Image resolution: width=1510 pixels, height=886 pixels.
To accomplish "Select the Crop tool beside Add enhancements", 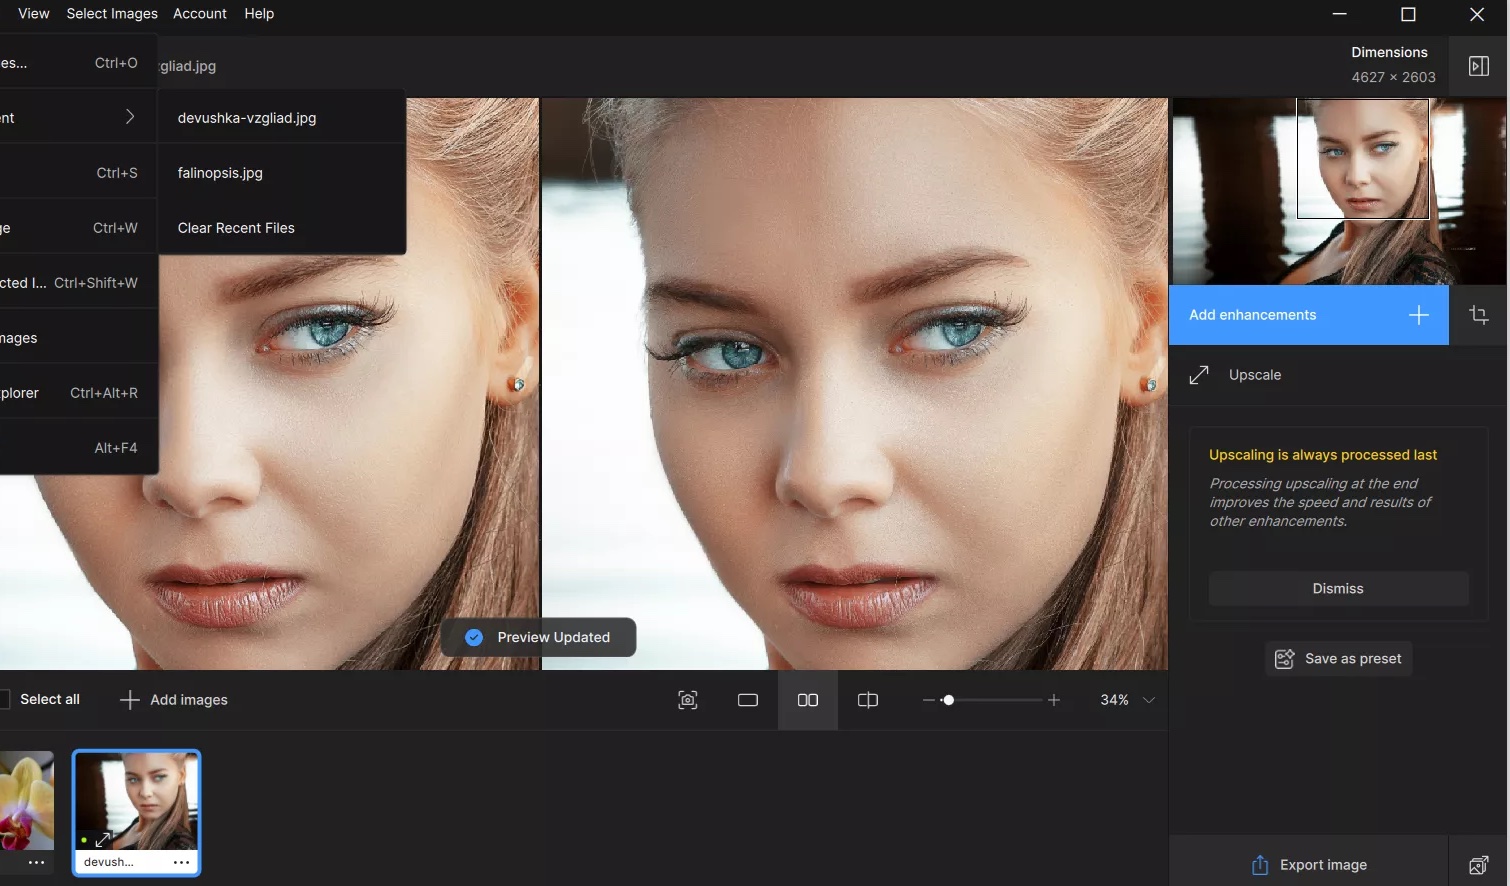I will click(1480, 315).
